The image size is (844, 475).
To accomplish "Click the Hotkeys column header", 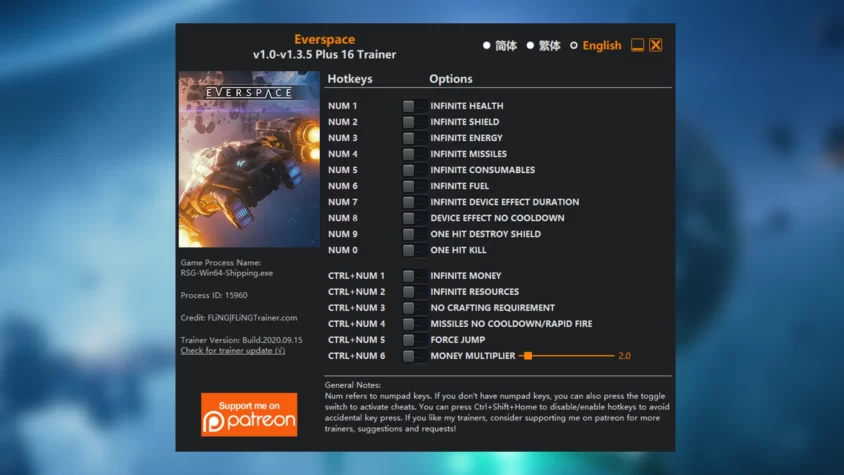I will point(350,79).
